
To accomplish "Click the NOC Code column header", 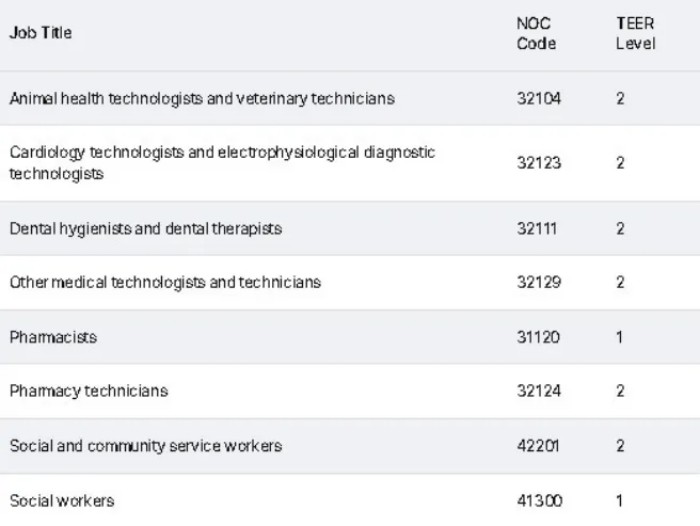I will (536, 33).
